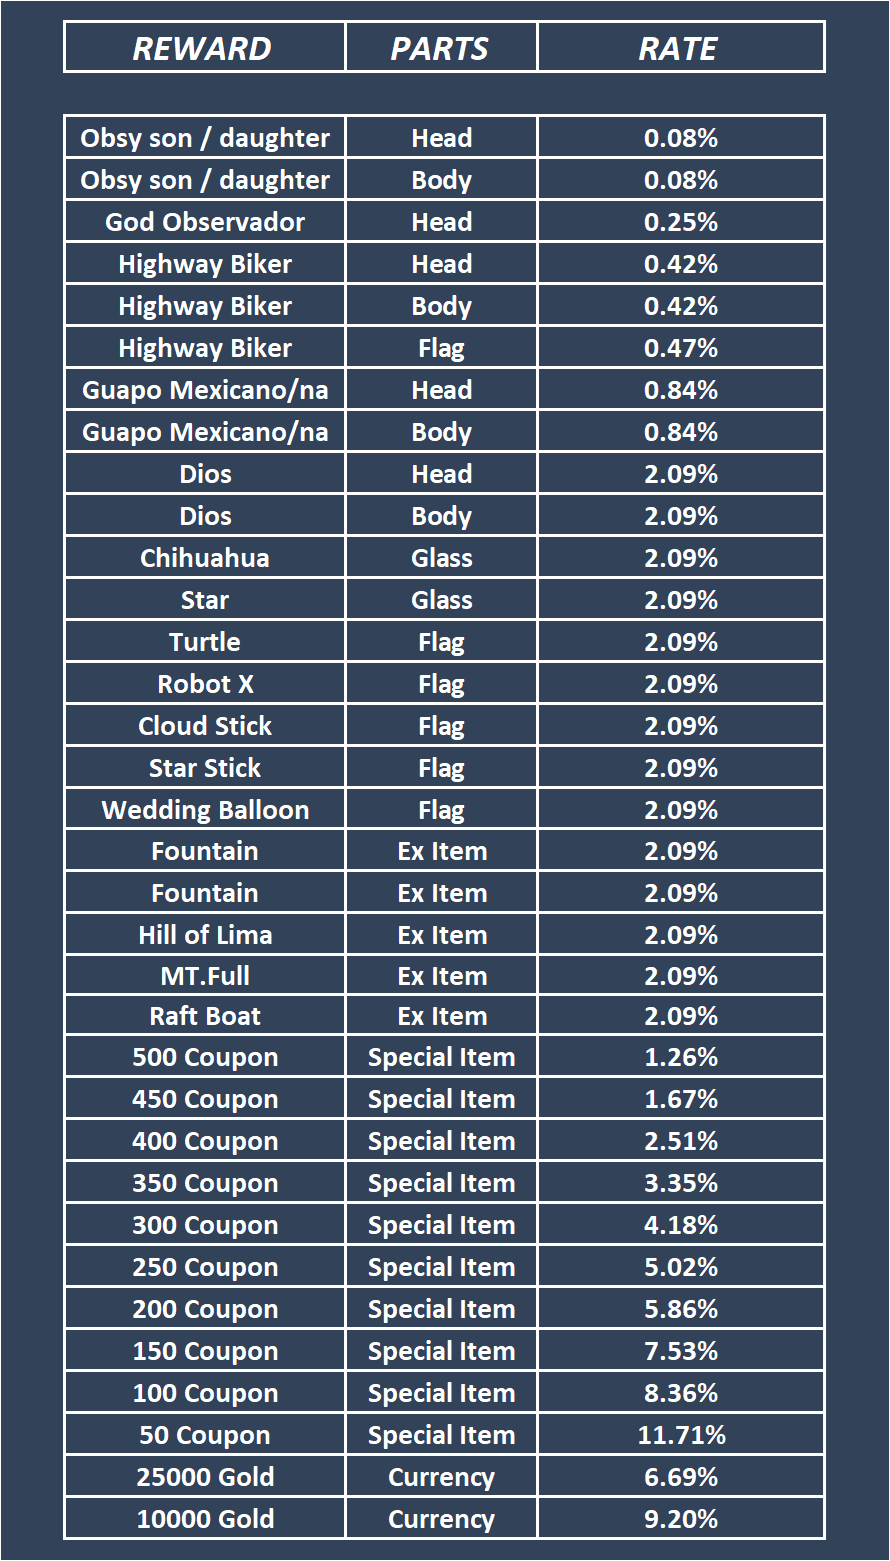Select the Hill of Lima cell

[205, 935]
